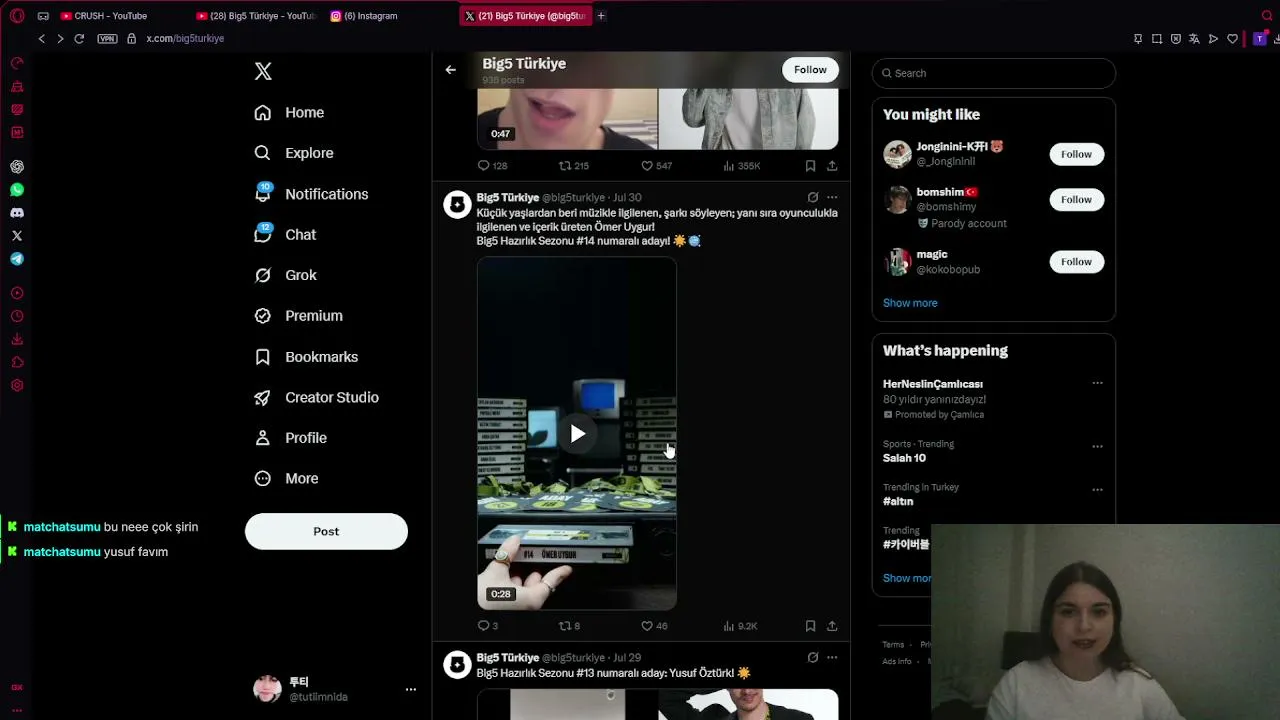Open the Salah 10 trending topic
The height and width of the screenshot is (720, 1280).
coord(904,458)
